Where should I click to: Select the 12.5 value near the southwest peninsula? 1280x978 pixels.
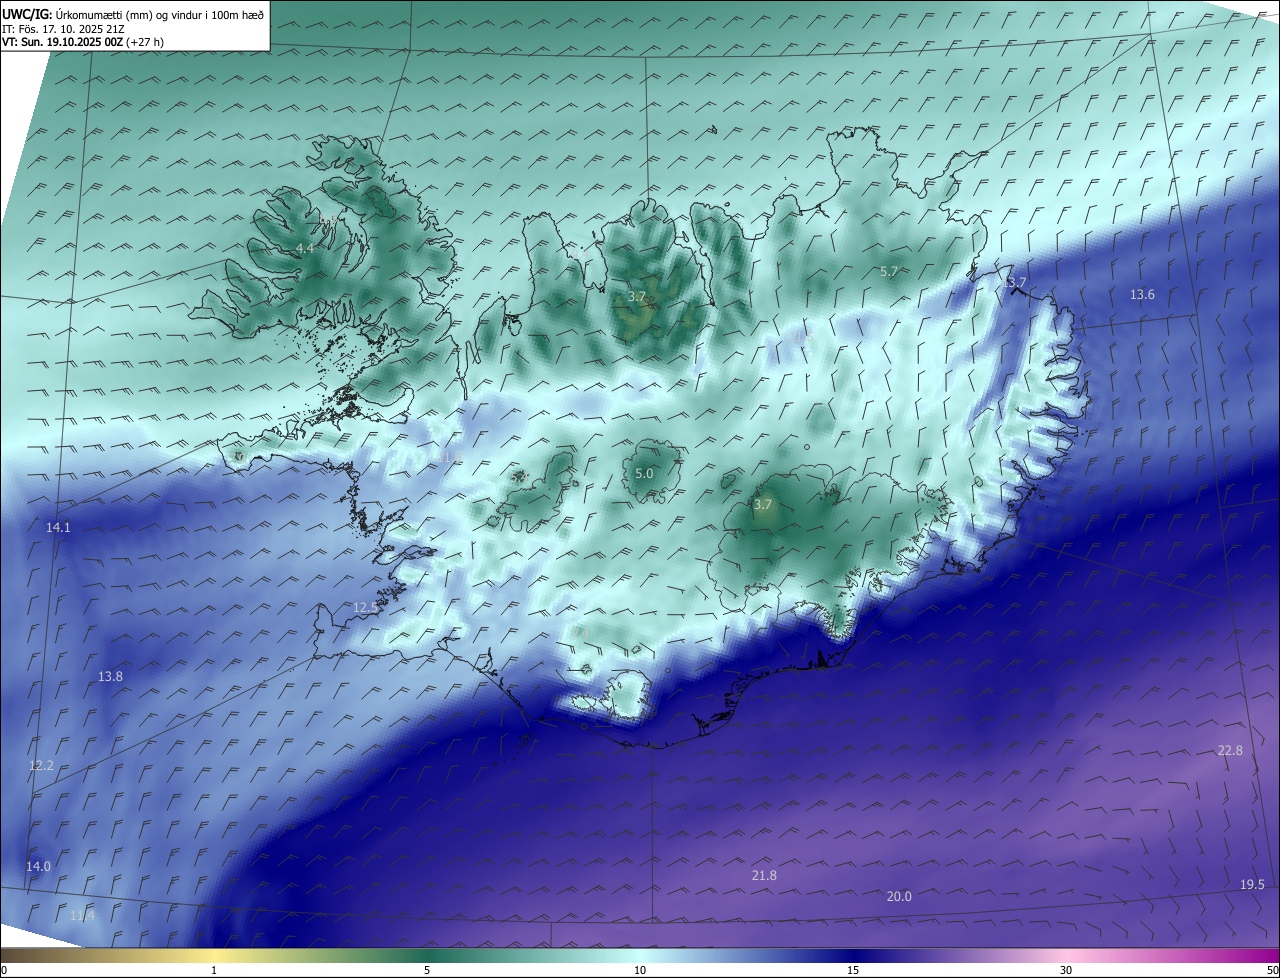[x=366, y=607]
